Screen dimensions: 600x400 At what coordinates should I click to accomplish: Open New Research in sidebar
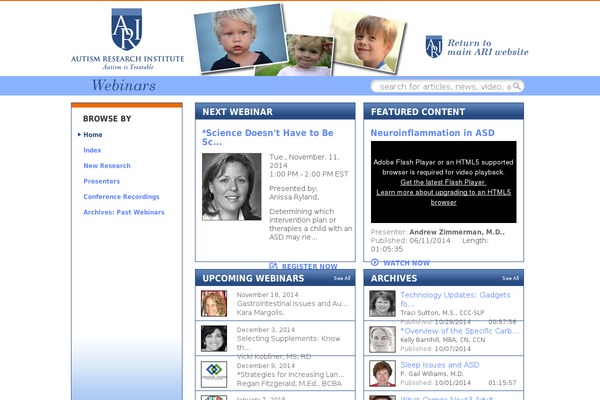coord(107,166)
